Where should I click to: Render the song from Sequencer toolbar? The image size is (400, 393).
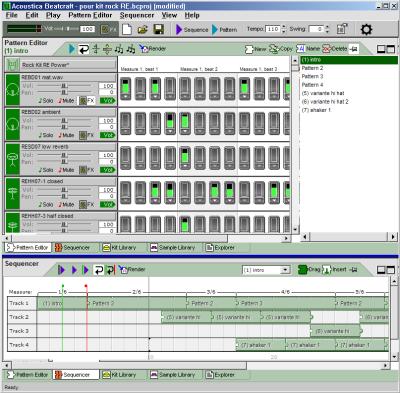pos(132,269)
